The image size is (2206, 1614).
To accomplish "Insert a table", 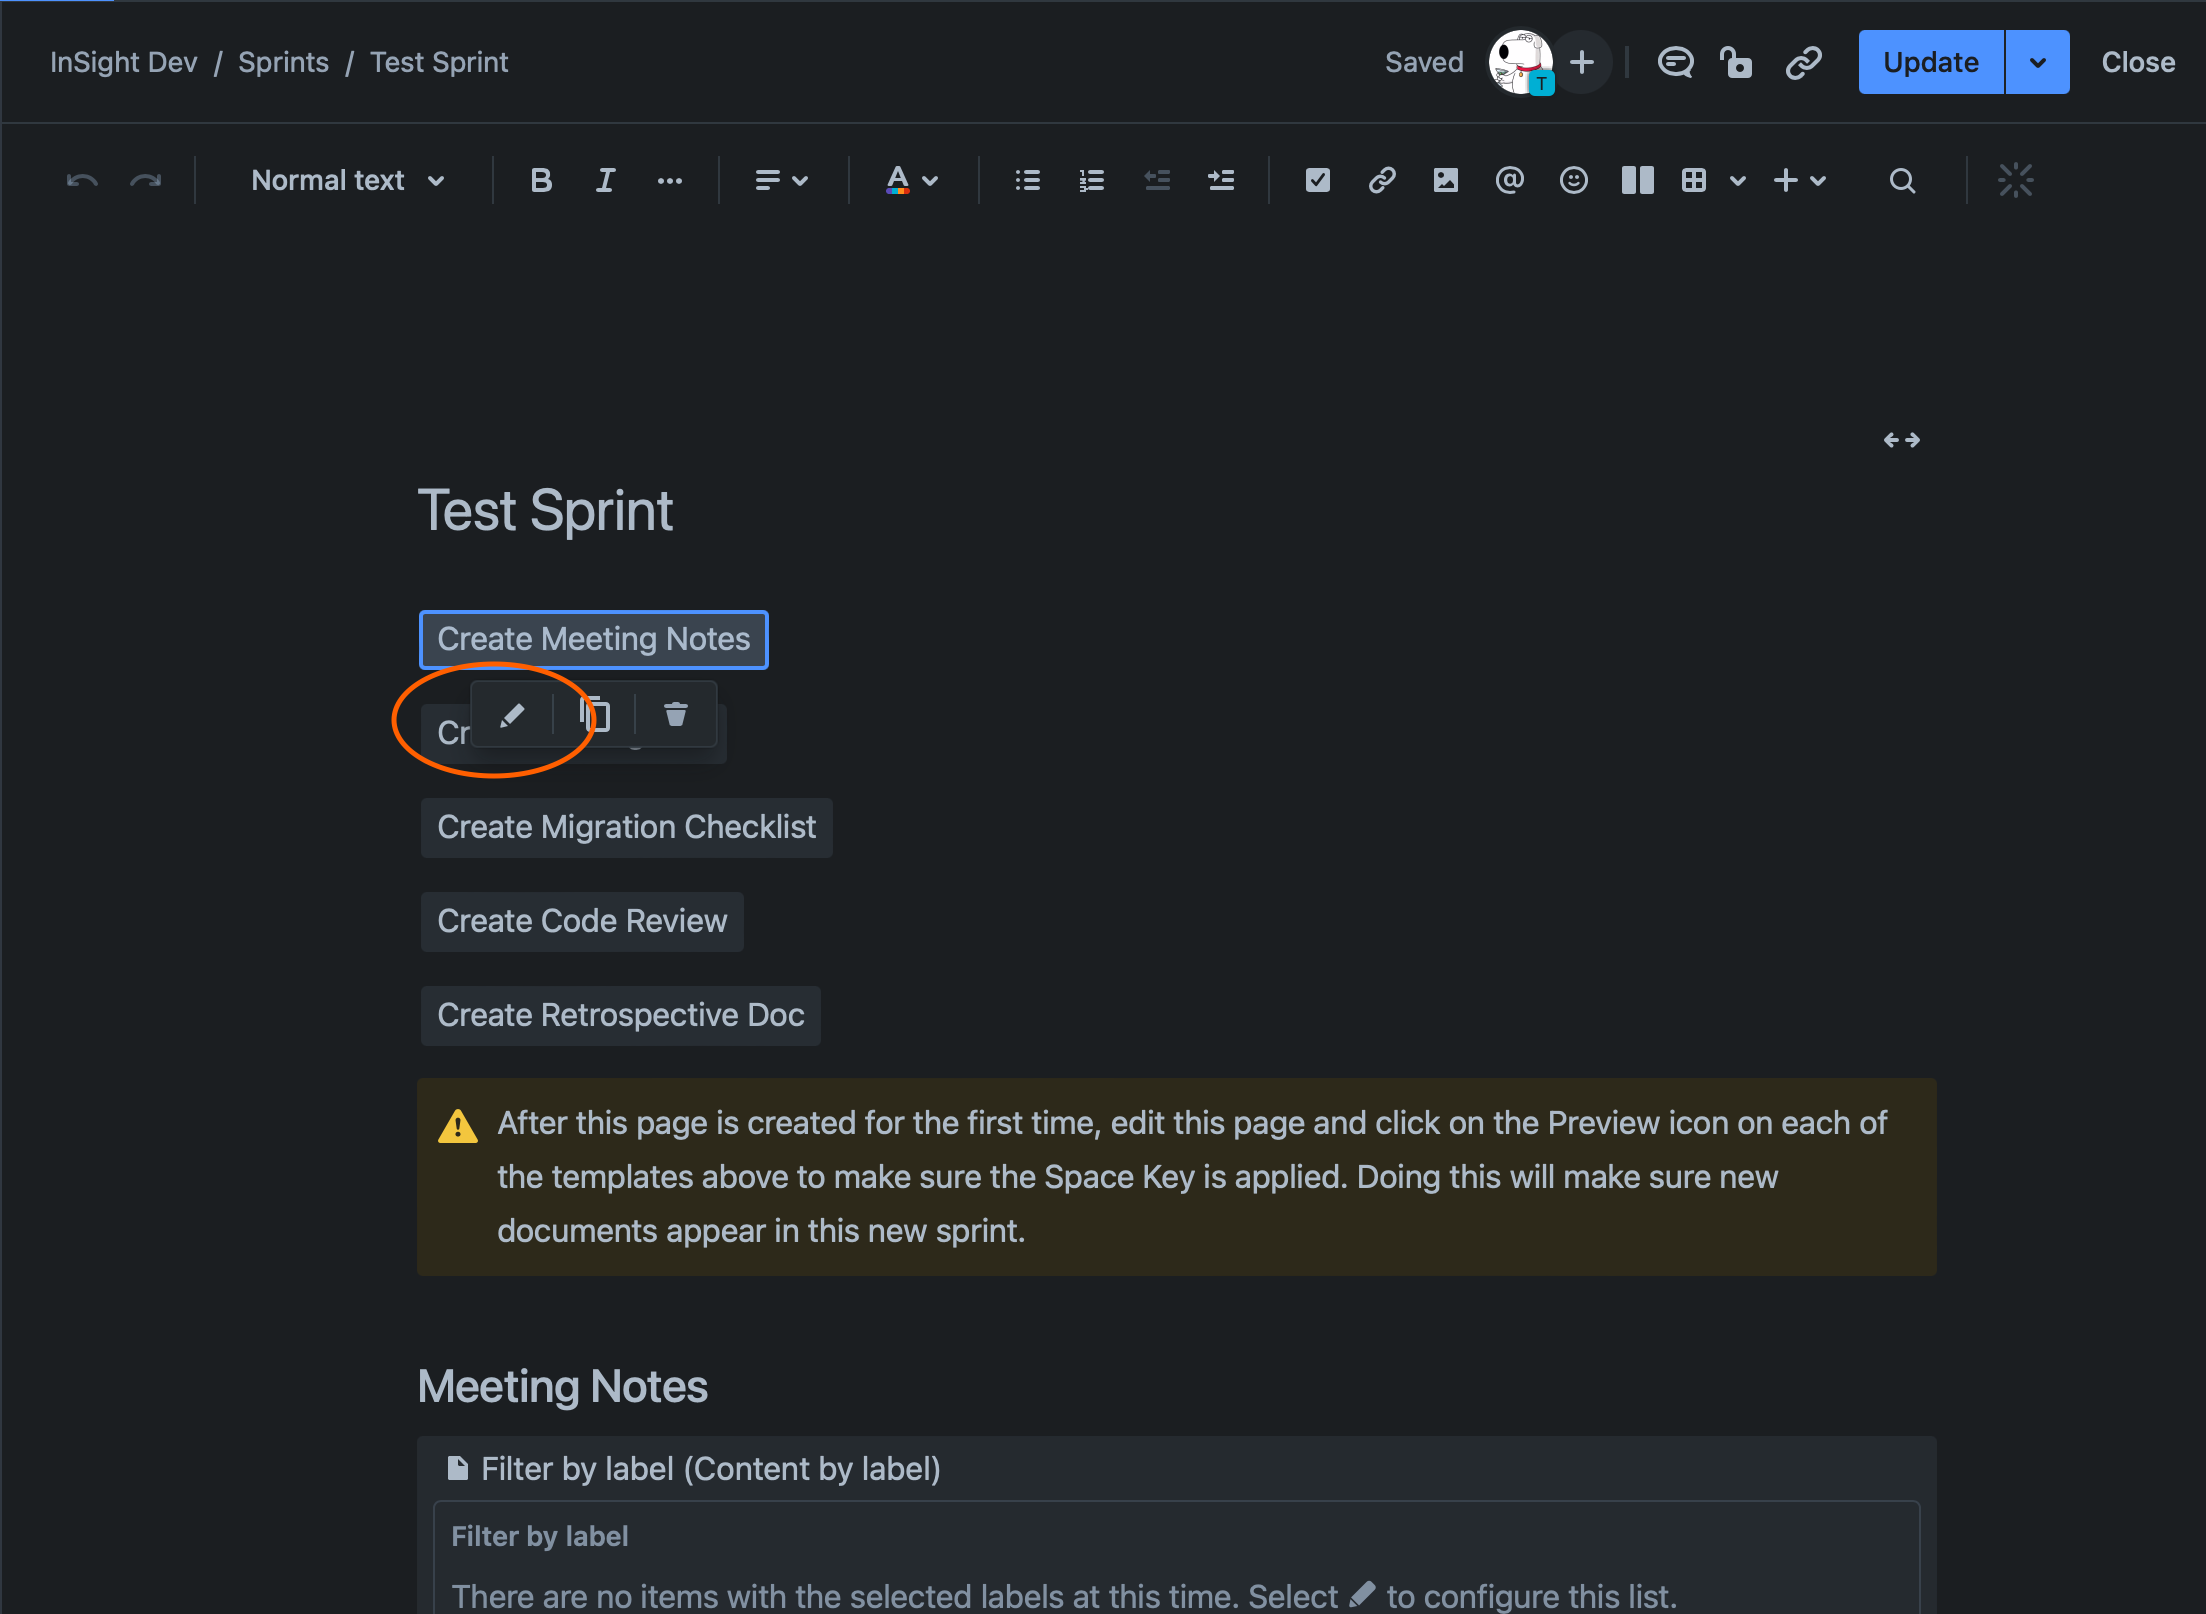I will click(1694, 181).
